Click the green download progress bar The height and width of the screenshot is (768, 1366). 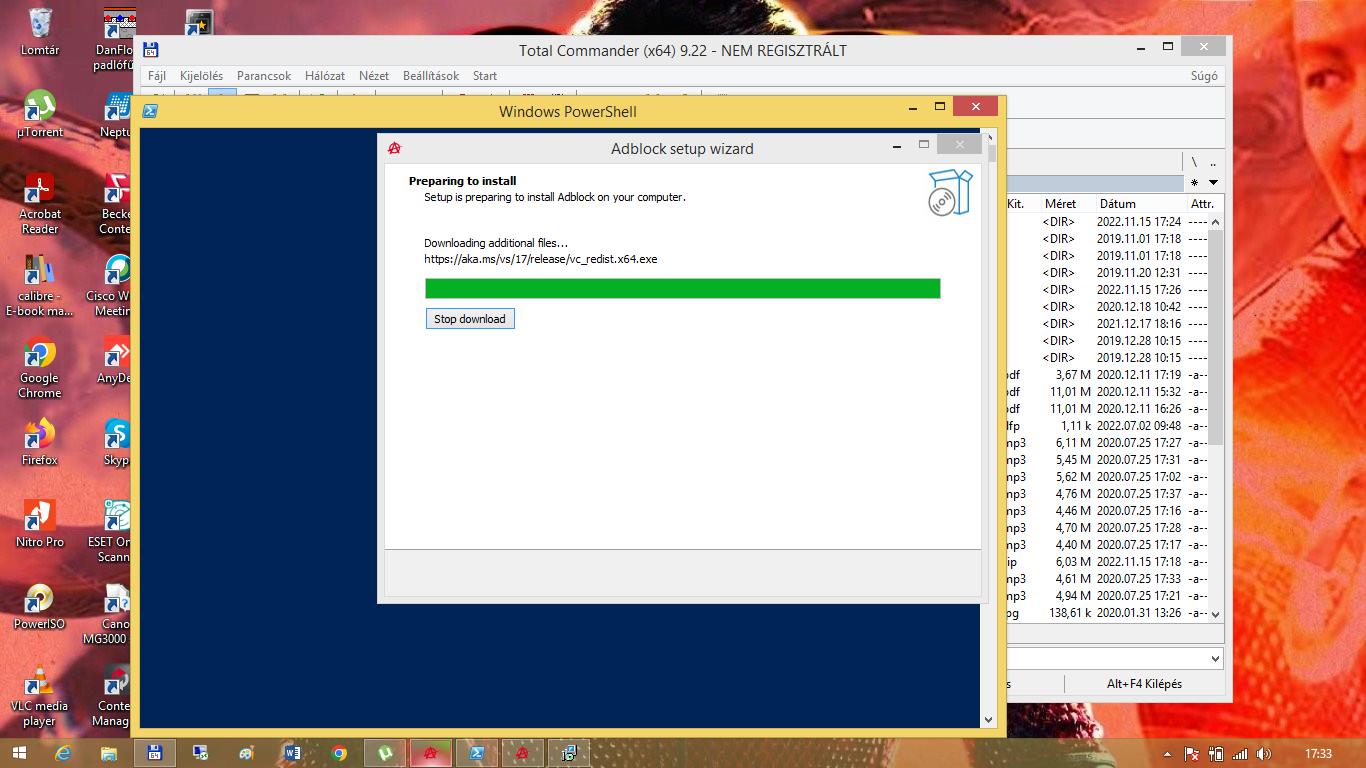click(x=682, y=289)
